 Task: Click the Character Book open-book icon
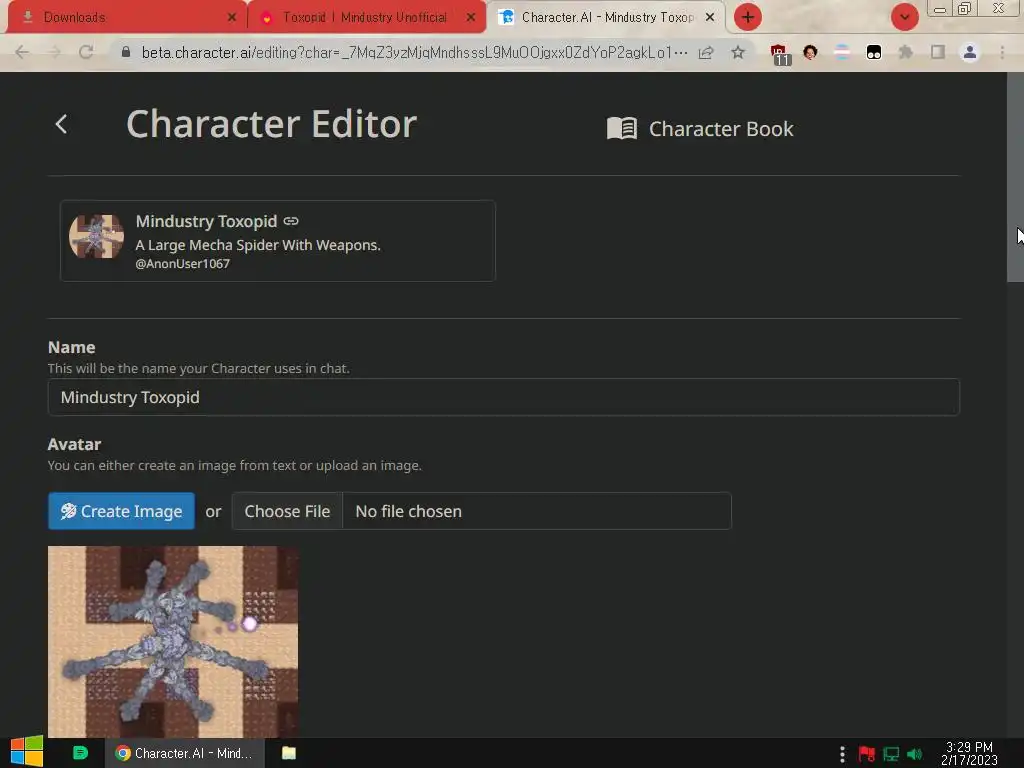click(622, 128)
